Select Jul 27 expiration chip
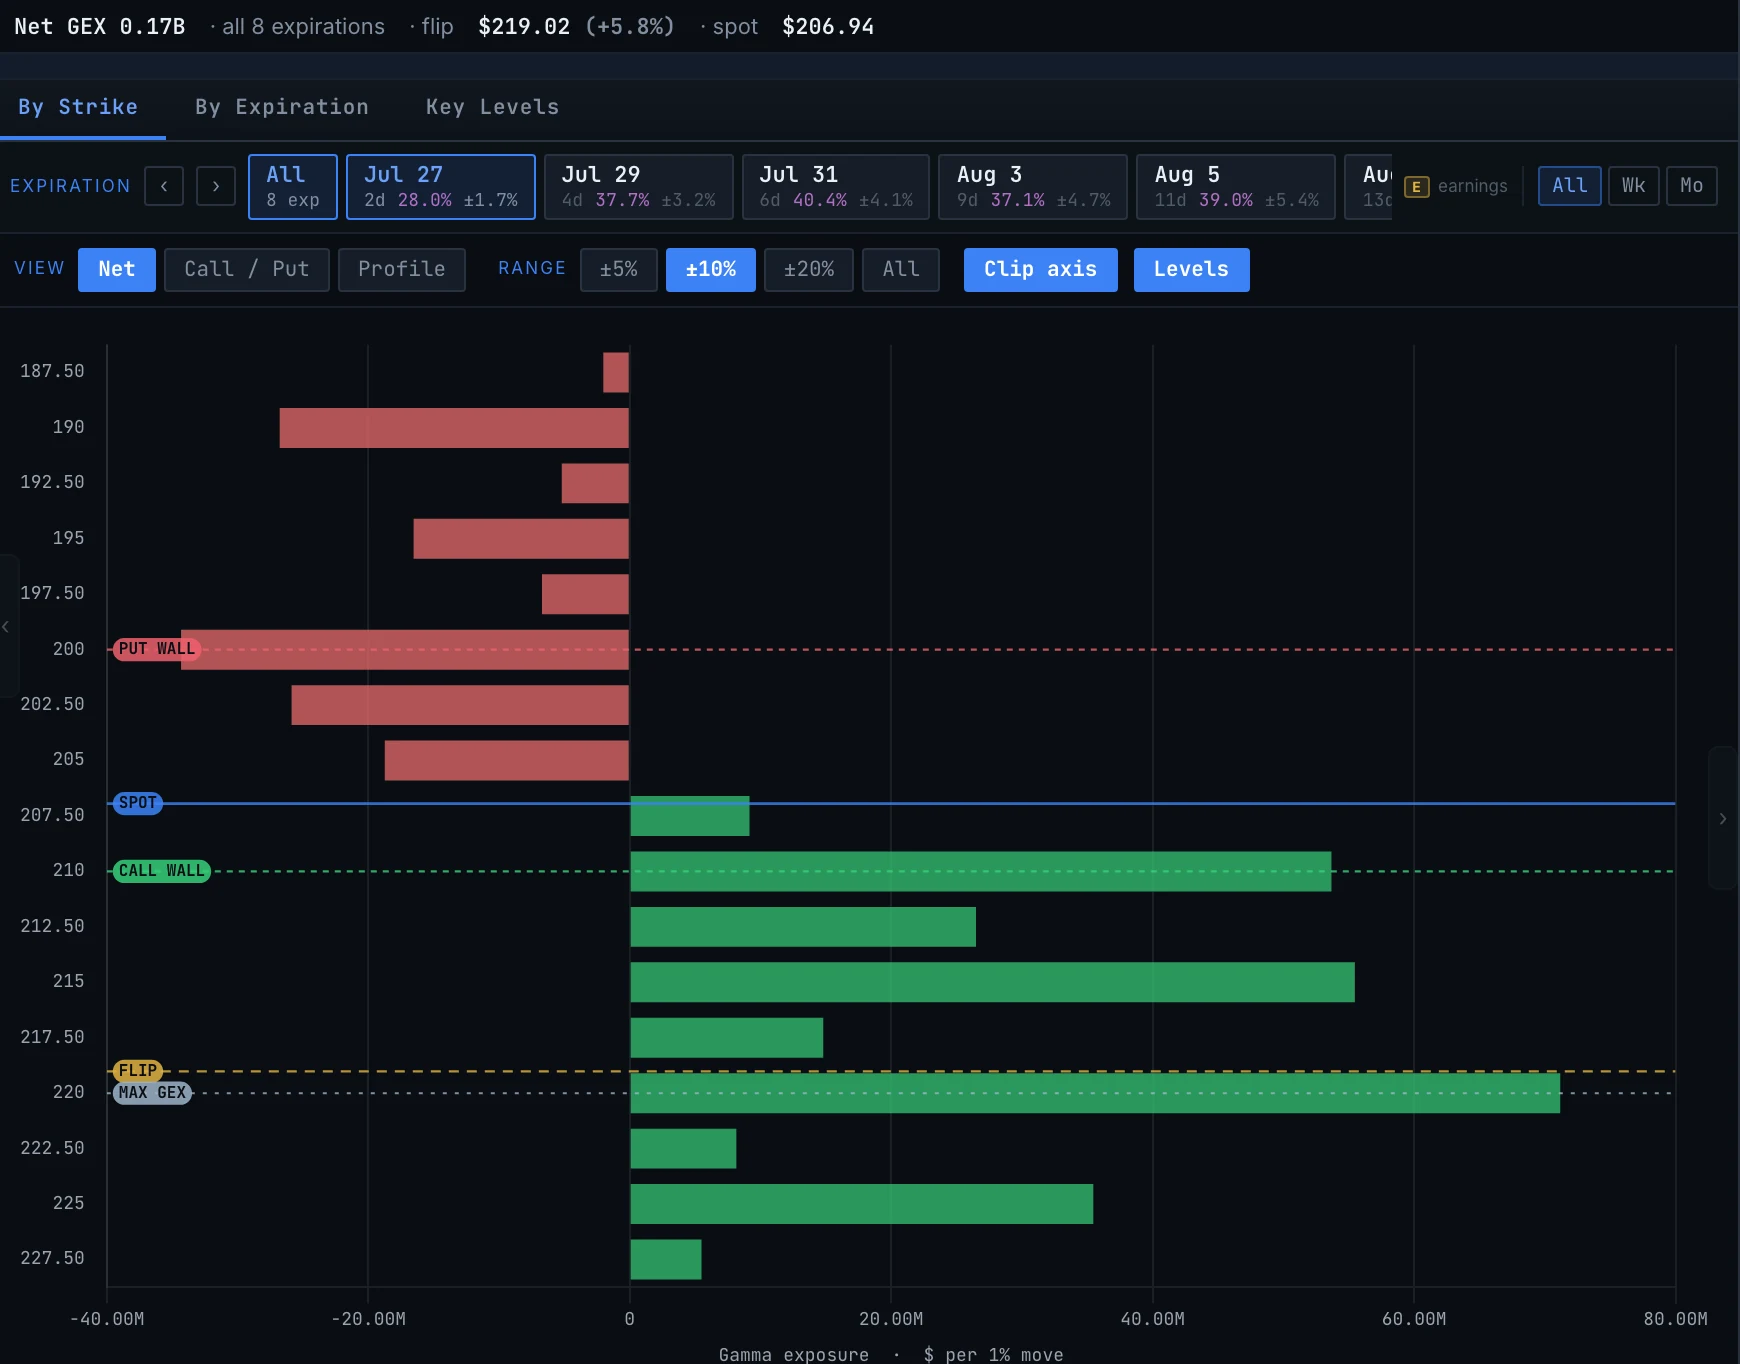 tap(441, 187)
